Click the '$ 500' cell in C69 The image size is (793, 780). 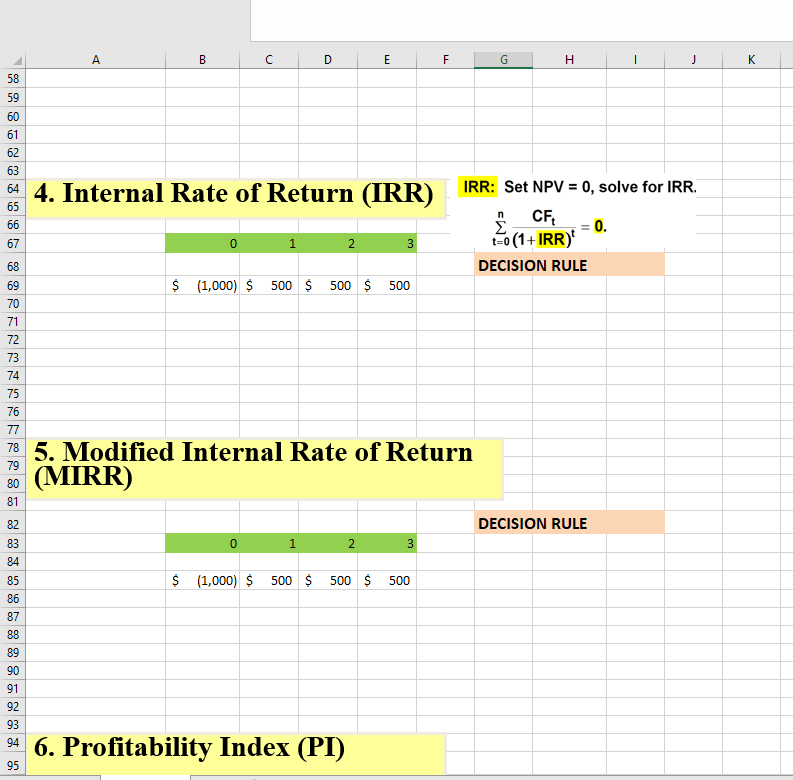[x=269, y=286]
